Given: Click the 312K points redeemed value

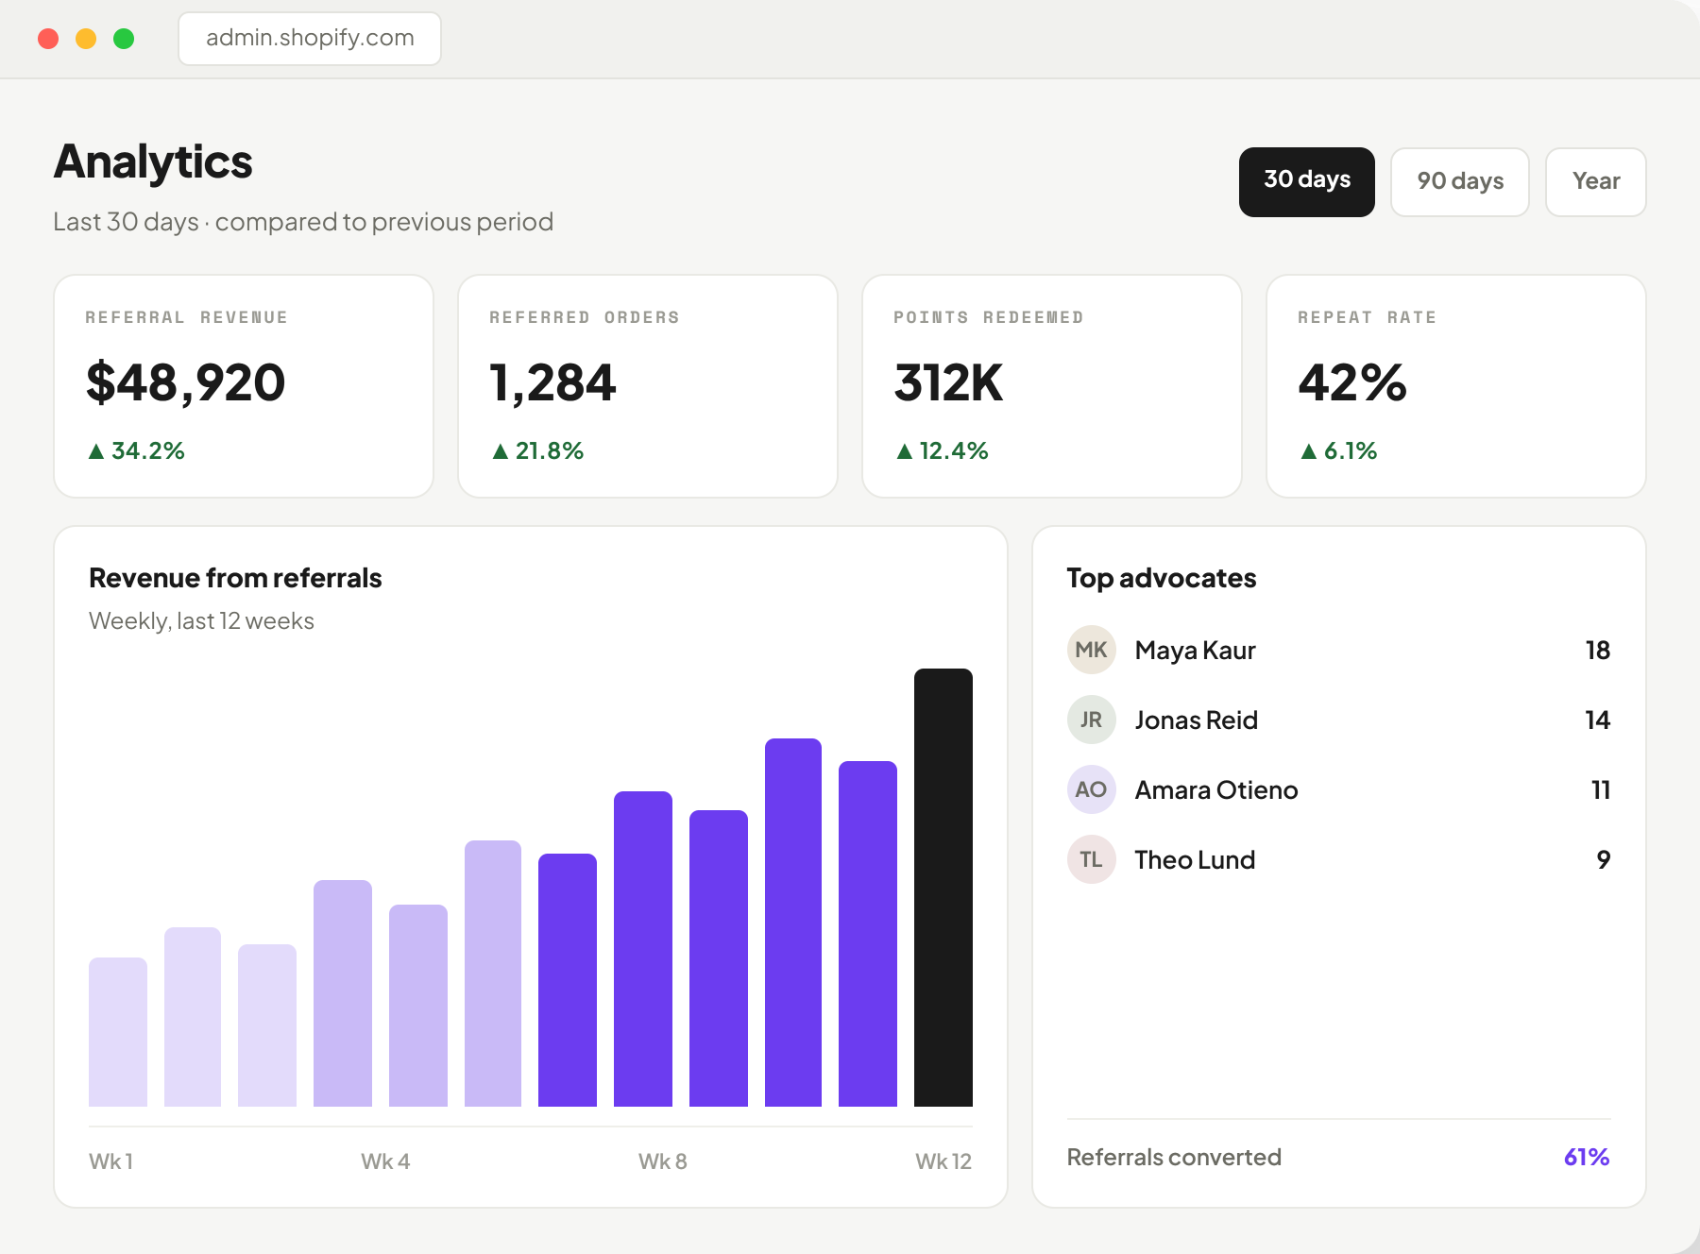Looking at the screenshot, I should pos(948,383).
